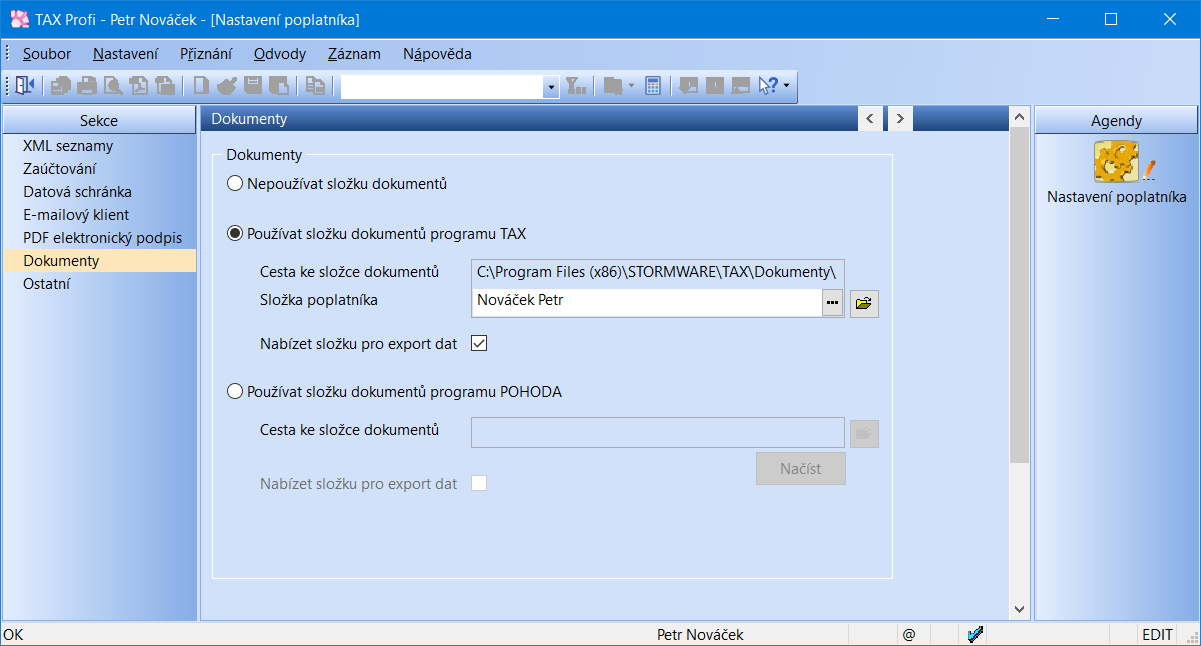1201x646 pixels.
Task: Click the printer icon in the toolbar
Action: click(88, 86)
